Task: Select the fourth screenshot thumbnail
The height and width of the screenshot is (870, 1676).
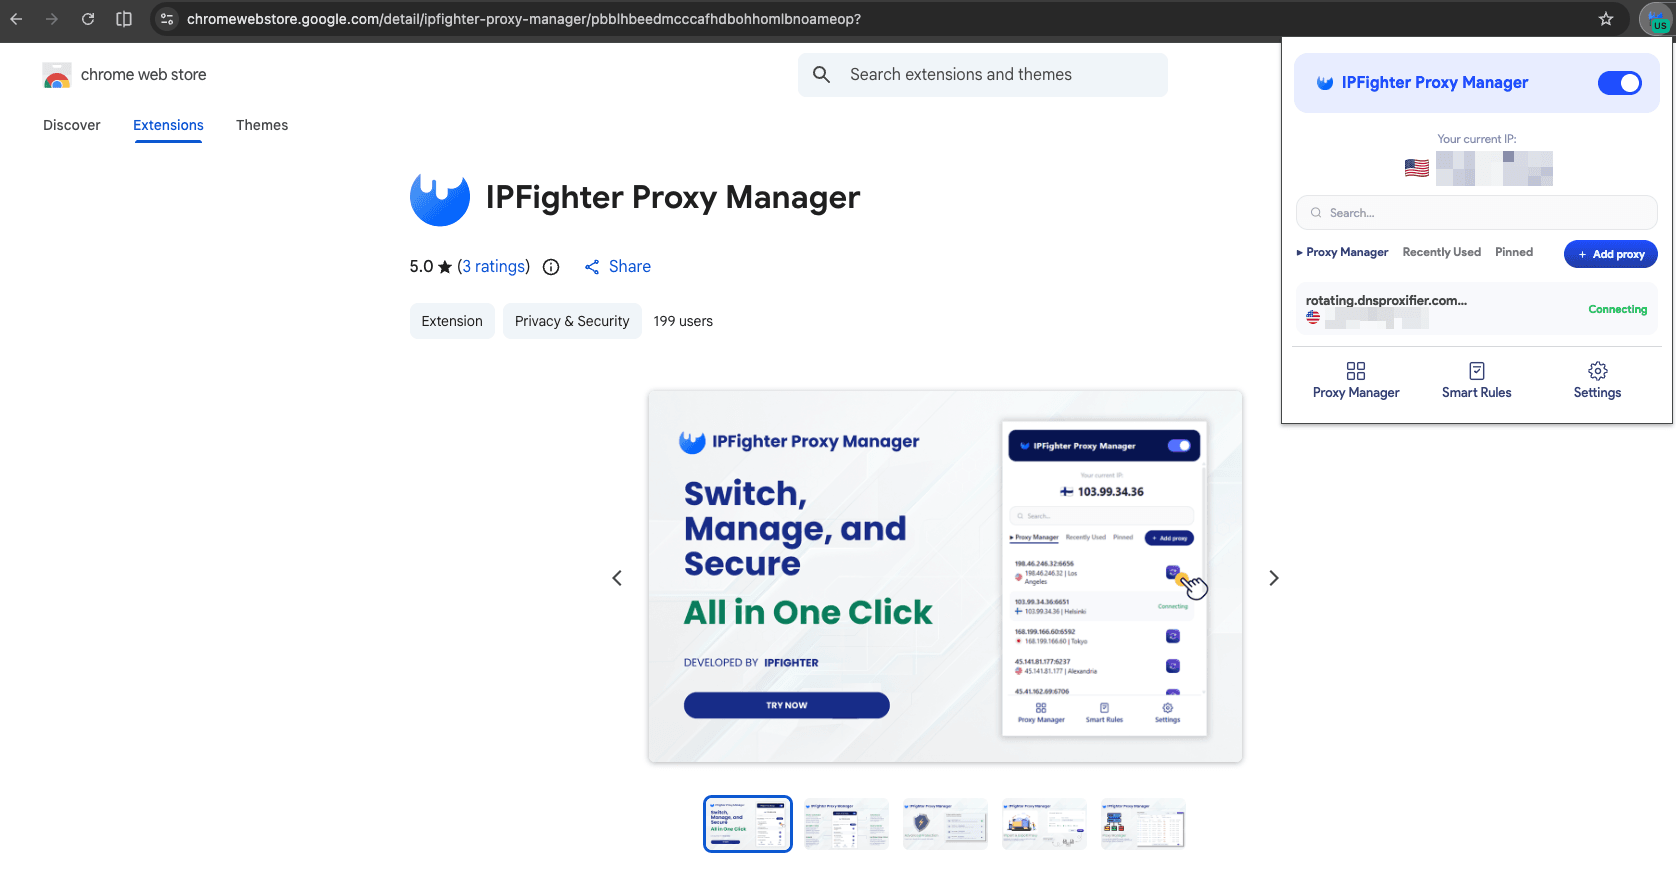Action: pos(1044,824)
